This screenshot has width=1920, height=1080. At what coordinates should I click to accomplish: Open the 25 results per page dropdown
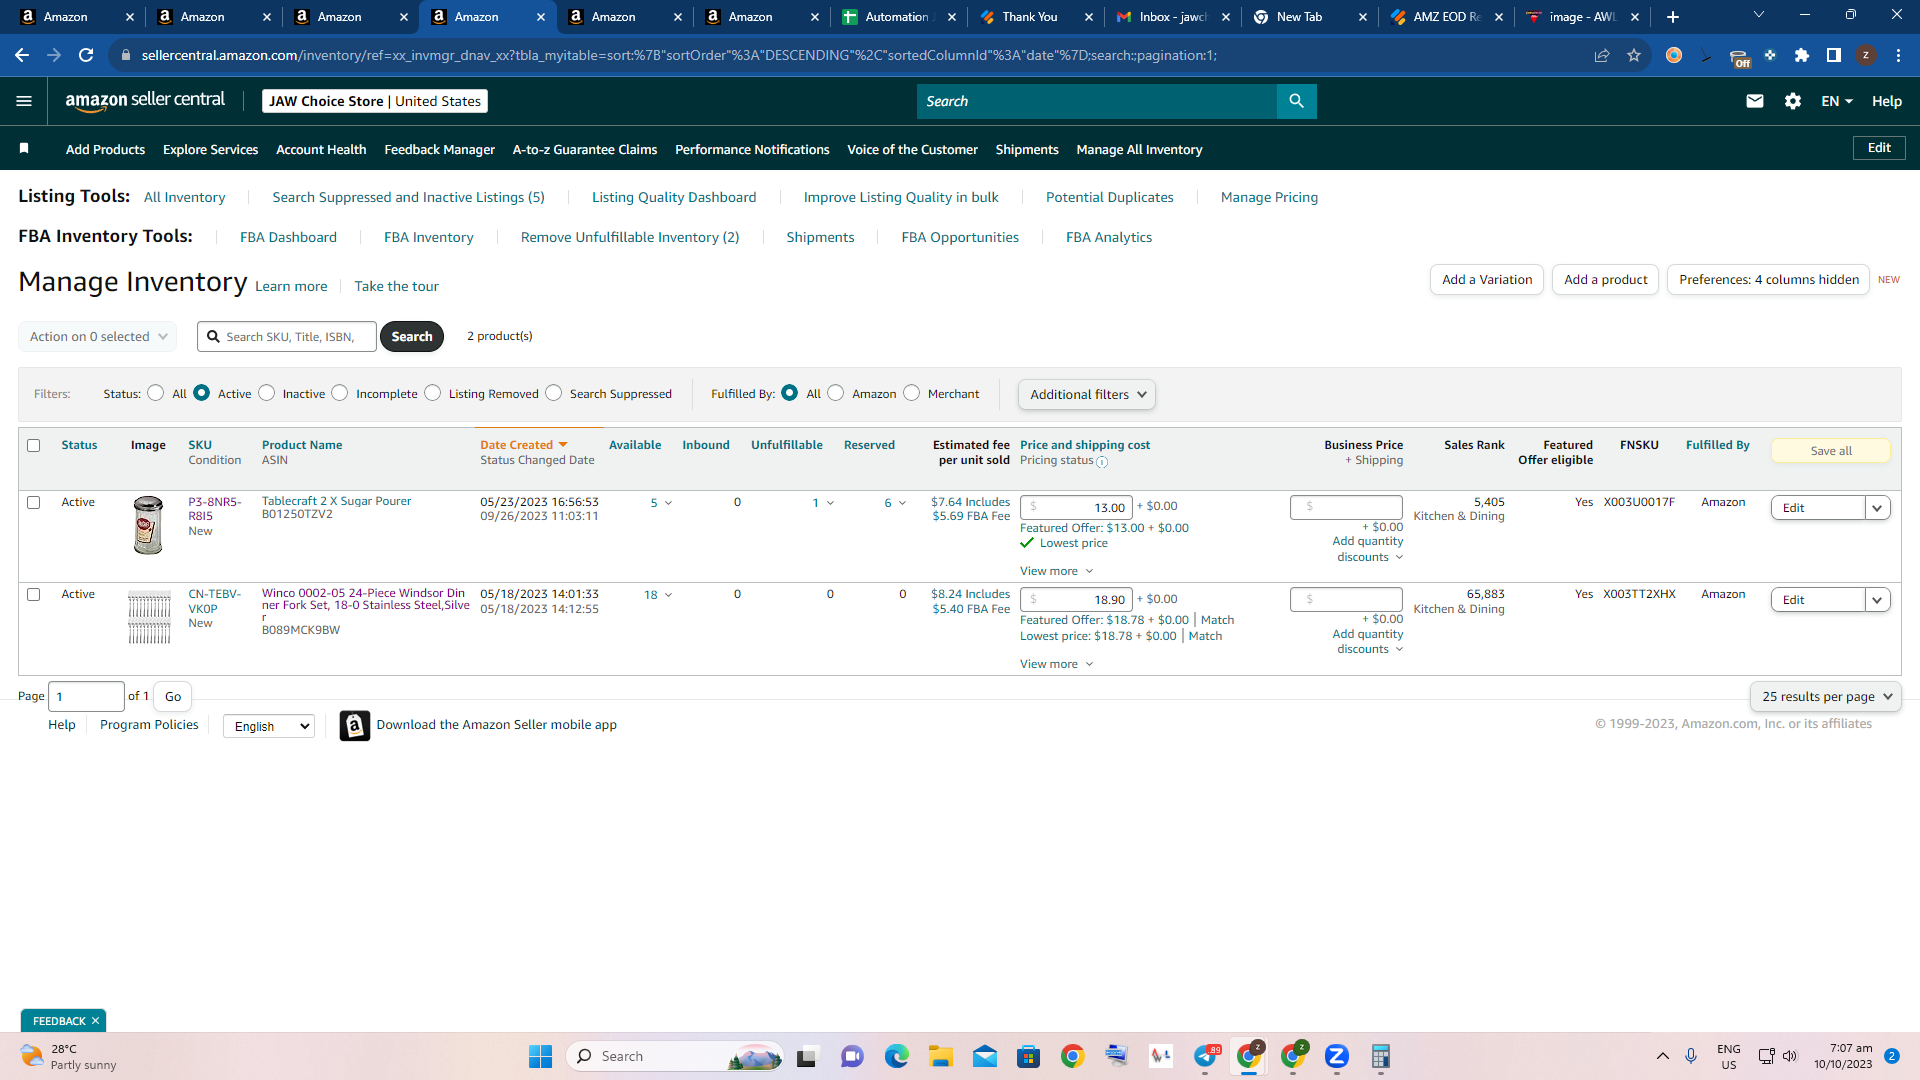[x=1826, y=697]
